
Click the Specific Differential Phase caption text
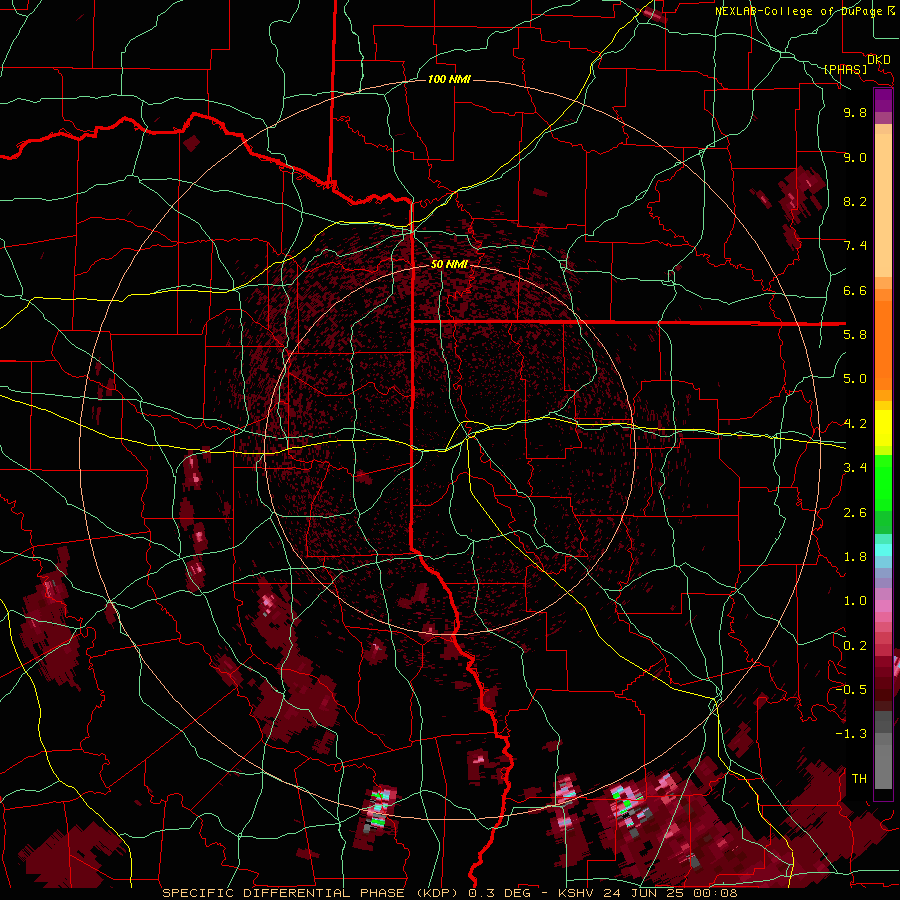(x=450, y=893)
